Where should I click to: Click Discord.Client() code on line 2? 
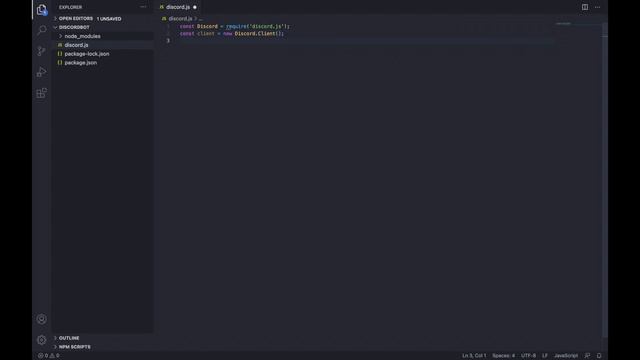click(258, 33)
